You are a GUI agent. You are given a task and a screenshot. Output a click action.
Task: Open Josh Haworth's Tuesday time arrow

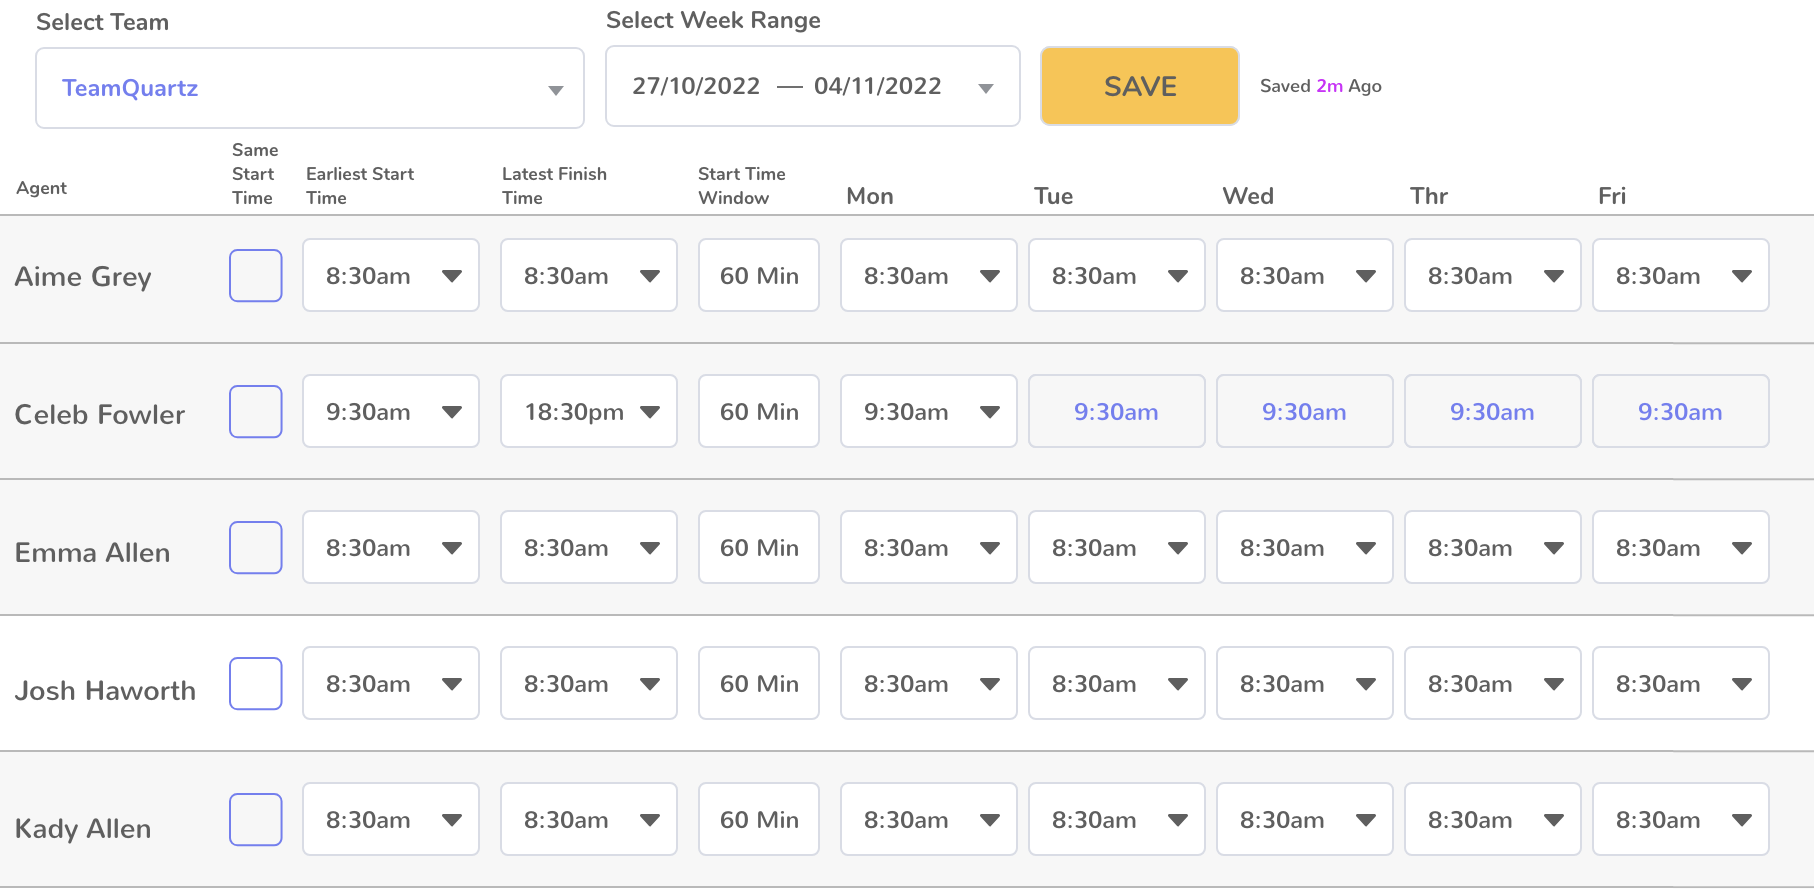tap(1178, 684)
